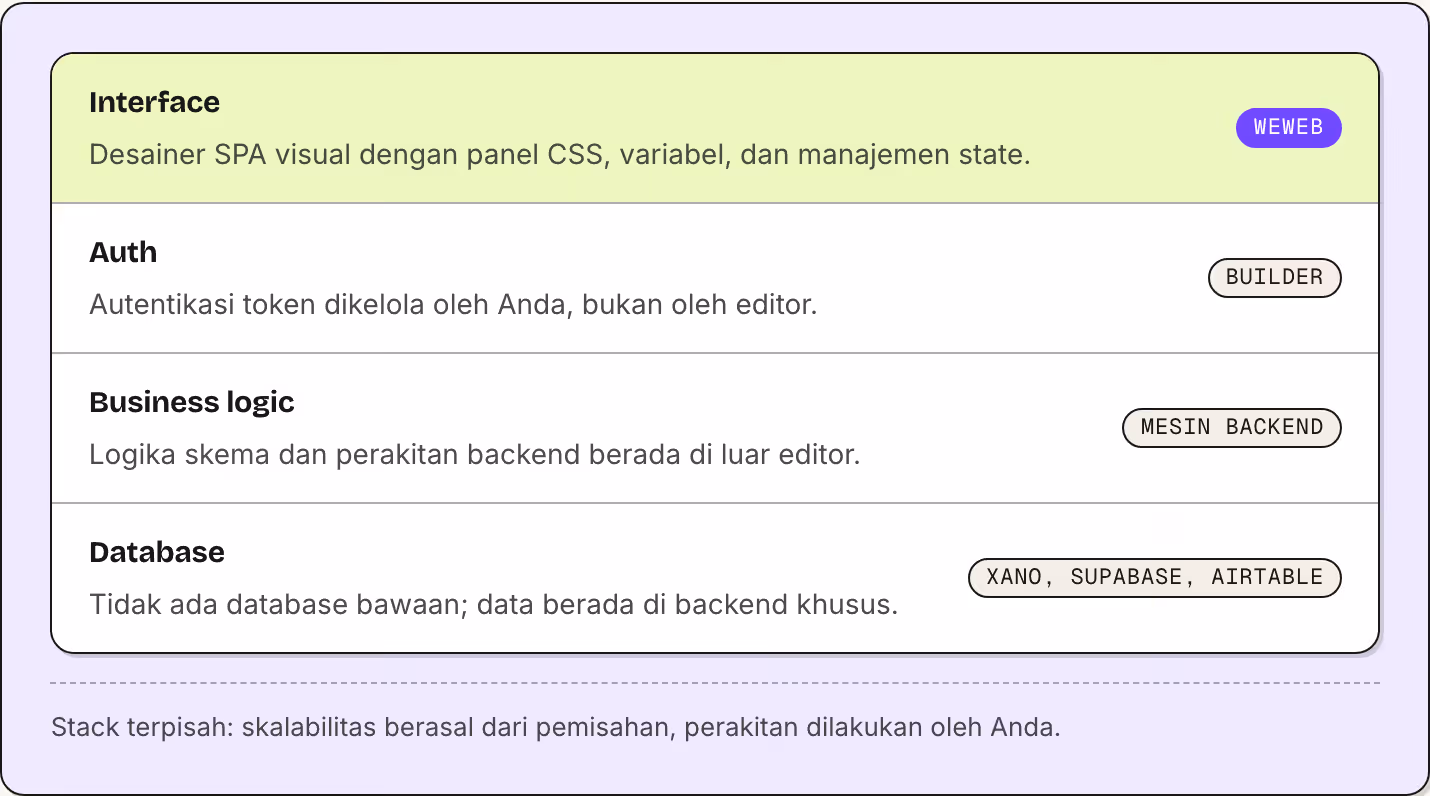The image size is (1430, 796).
Task: Select the MESIN BACKEND tag
Action: 1231,428
